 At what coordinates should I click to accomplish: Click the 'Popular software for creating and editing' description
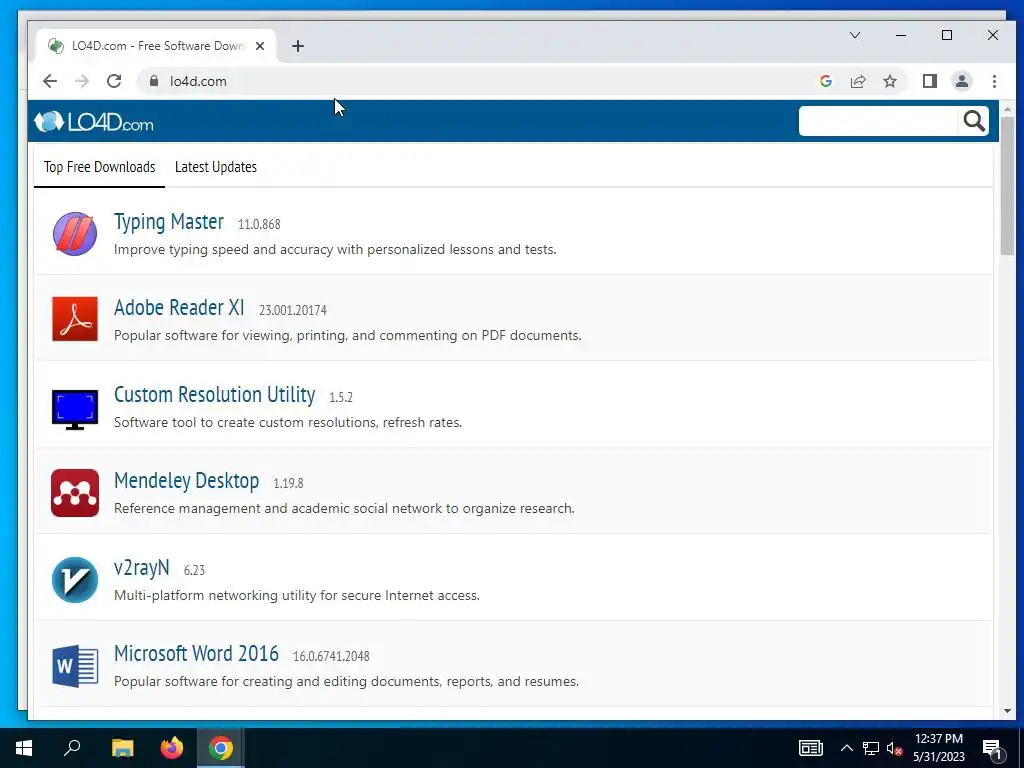(x=346, y=682)
